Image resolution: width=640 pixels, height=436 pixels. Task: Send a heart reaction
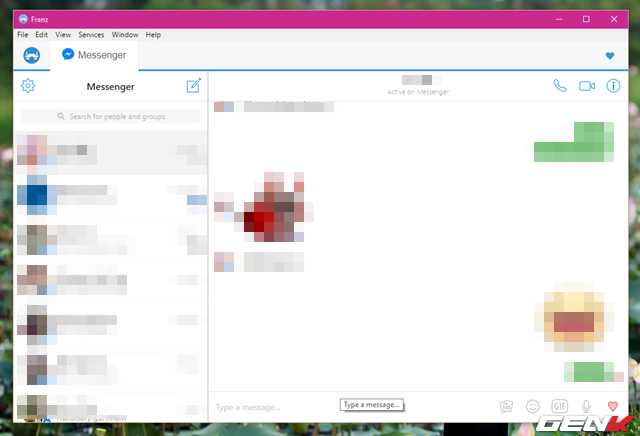[613, 407]
